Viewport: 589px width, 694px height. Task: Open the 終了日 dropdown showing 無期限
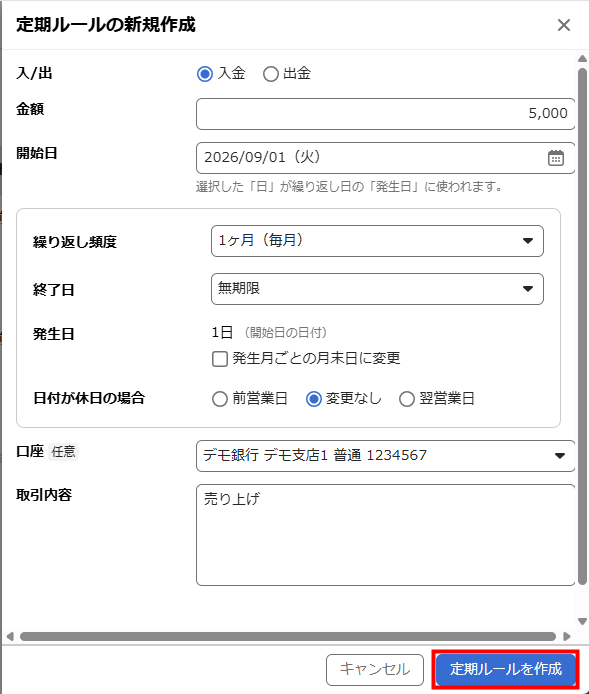coord(377,289)
